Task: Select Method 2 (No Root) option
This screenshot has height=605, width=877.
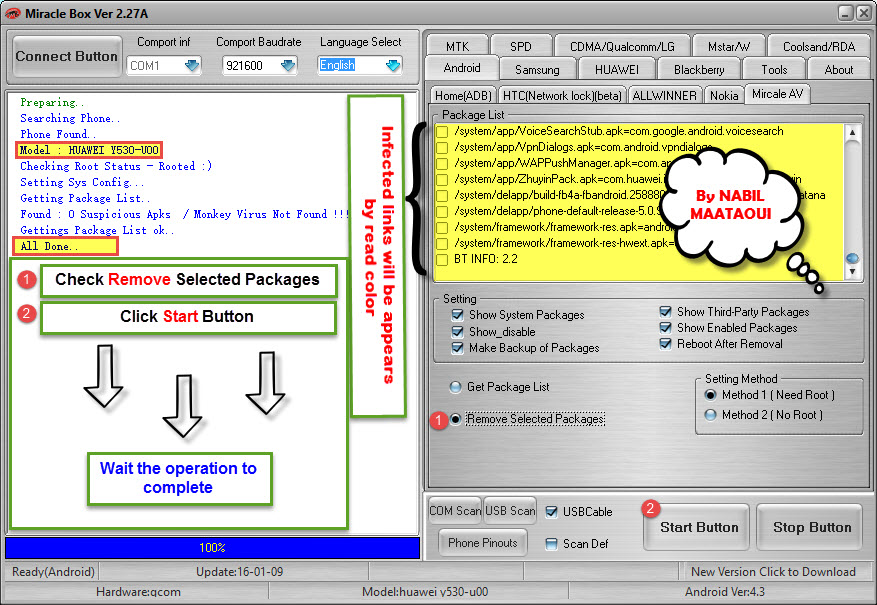Action: coord(710,415)
